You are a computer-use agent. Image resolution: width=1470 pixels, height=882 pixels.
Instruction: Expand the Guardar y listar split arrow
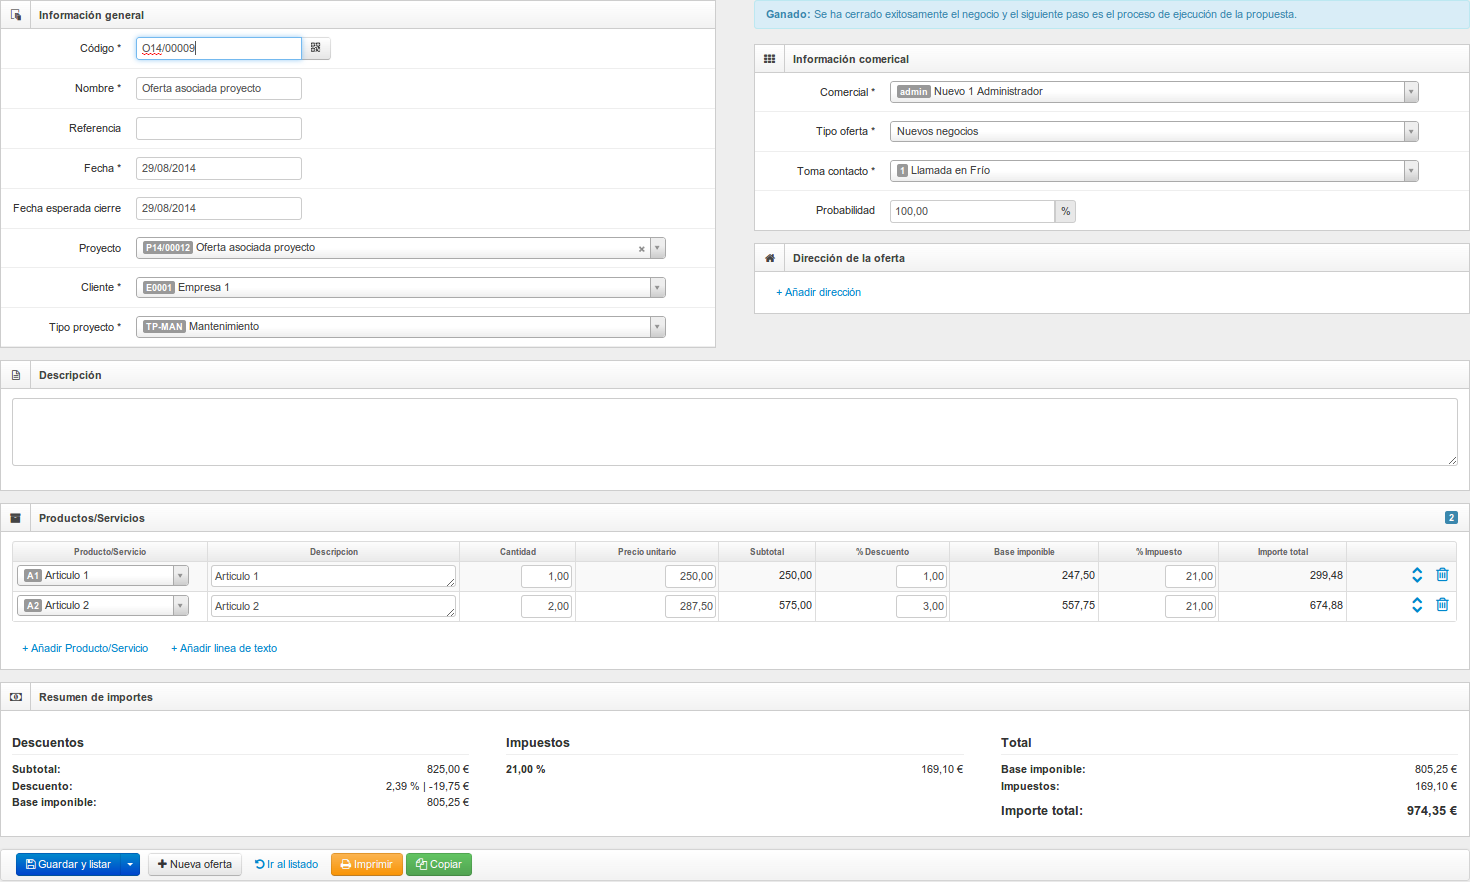click(130, 864)
